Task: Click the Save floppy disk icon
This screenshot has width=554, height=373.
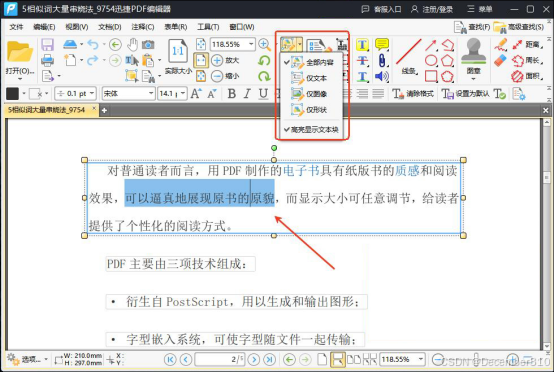Action: [47, 45]
